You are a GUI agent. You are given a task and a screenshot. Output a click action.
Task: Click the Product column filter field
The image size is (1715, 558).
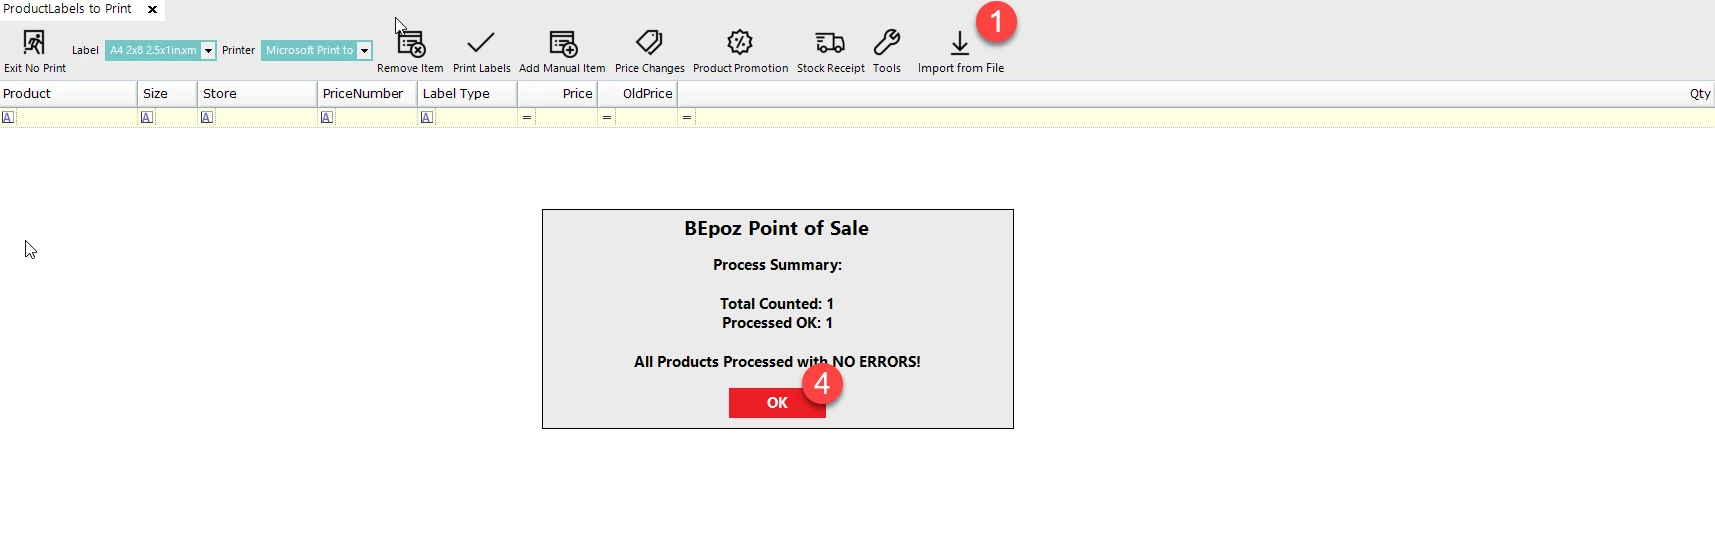[75, 117]
